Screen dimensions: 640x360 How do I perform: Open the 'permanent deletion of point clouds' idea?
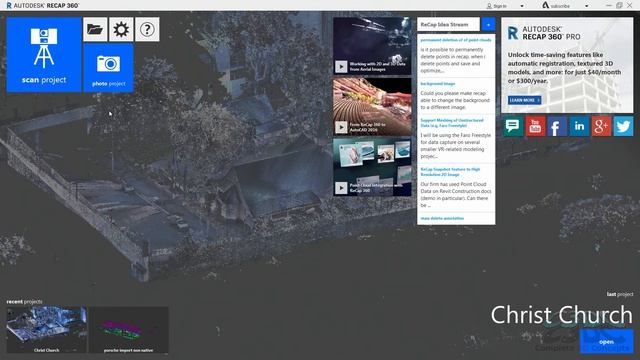[x=456, y=40]
